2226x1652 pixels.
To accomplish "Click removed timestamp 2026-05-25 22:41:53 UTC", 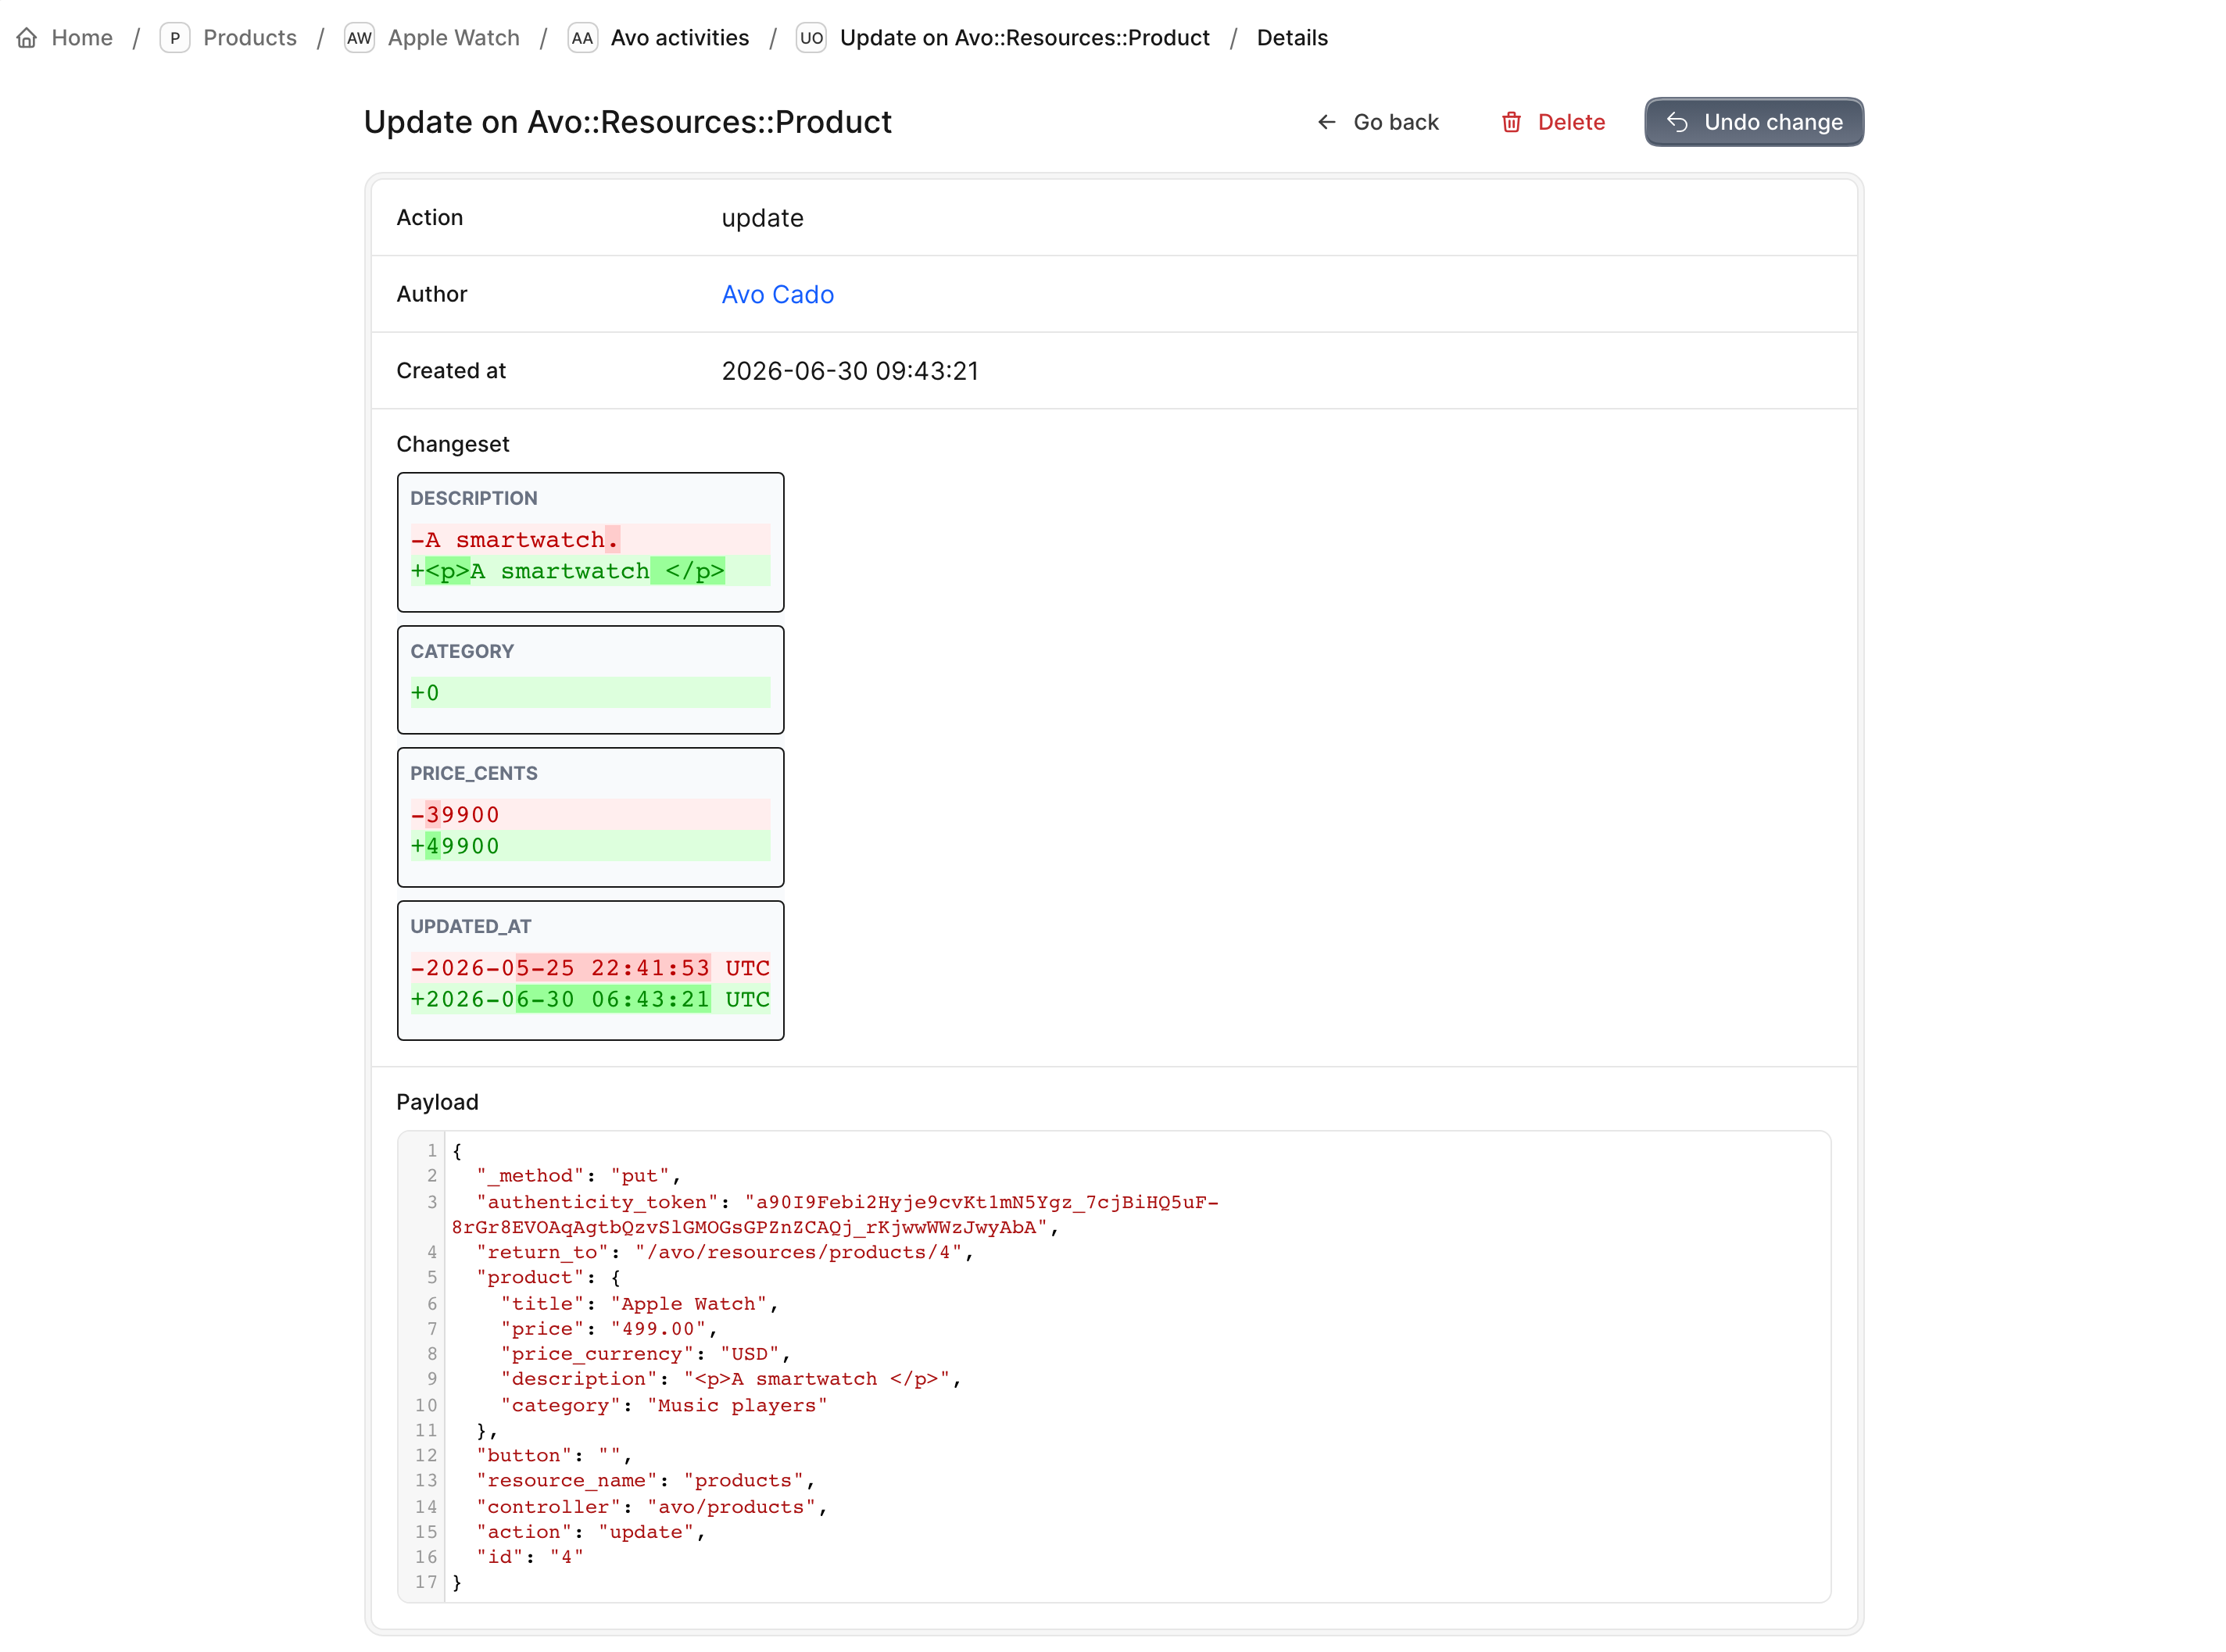I will (x=590, y=968).
